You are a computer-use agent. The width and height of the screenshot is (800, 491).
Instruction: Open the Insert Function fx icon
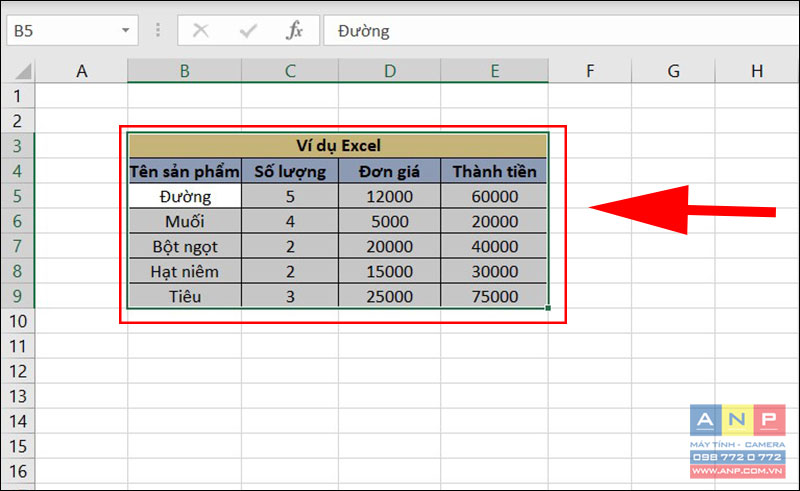click(x=294, y=31)
